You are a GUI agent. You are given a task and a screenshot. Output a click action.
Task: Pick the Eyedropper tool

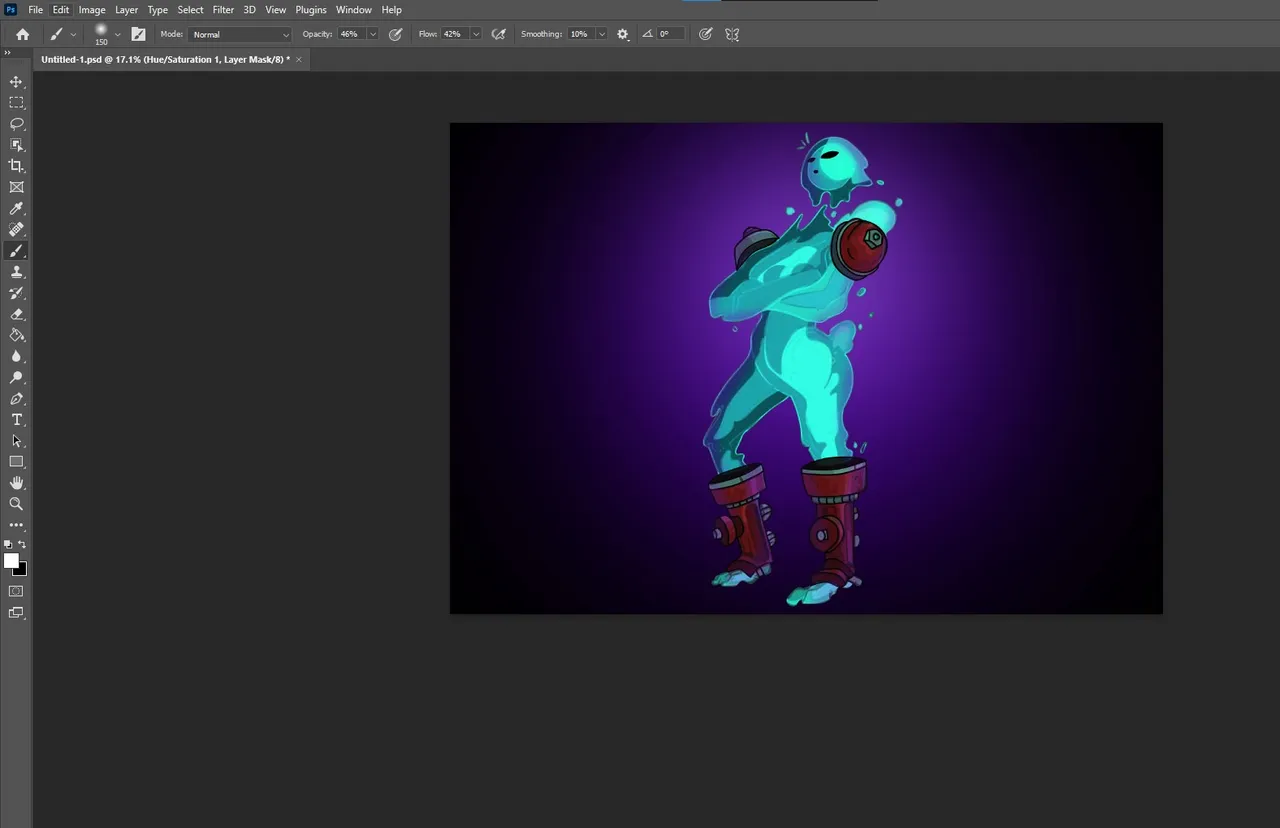(16, 208)
